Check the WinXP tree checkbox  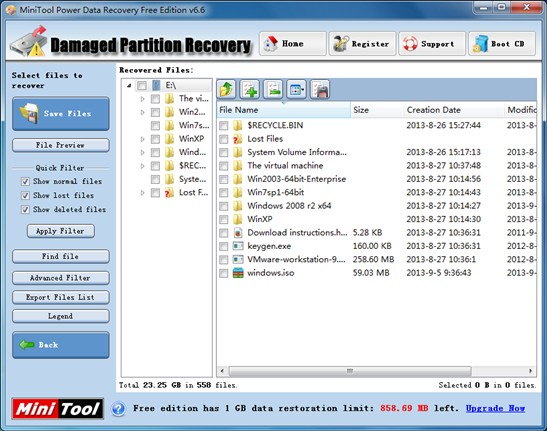[x=155, y=139]
